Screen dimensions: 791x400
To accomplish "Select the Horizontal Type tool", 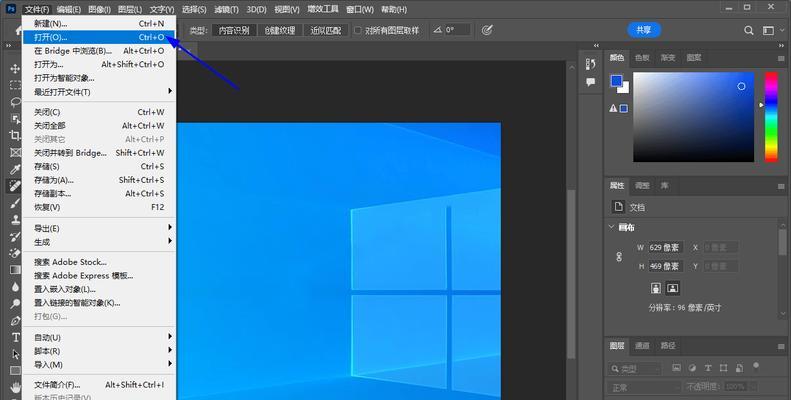I will tap(15, 337).
